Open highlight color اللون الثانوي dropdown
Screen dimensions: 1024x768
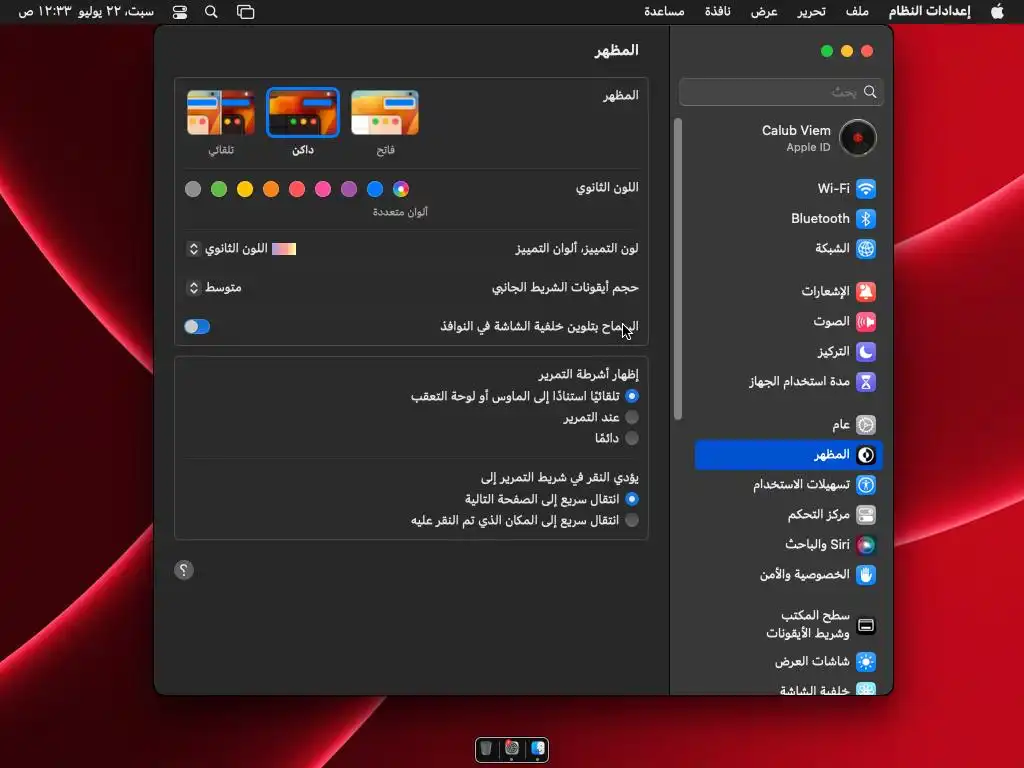pyautogui.click(x=242, y=249)
